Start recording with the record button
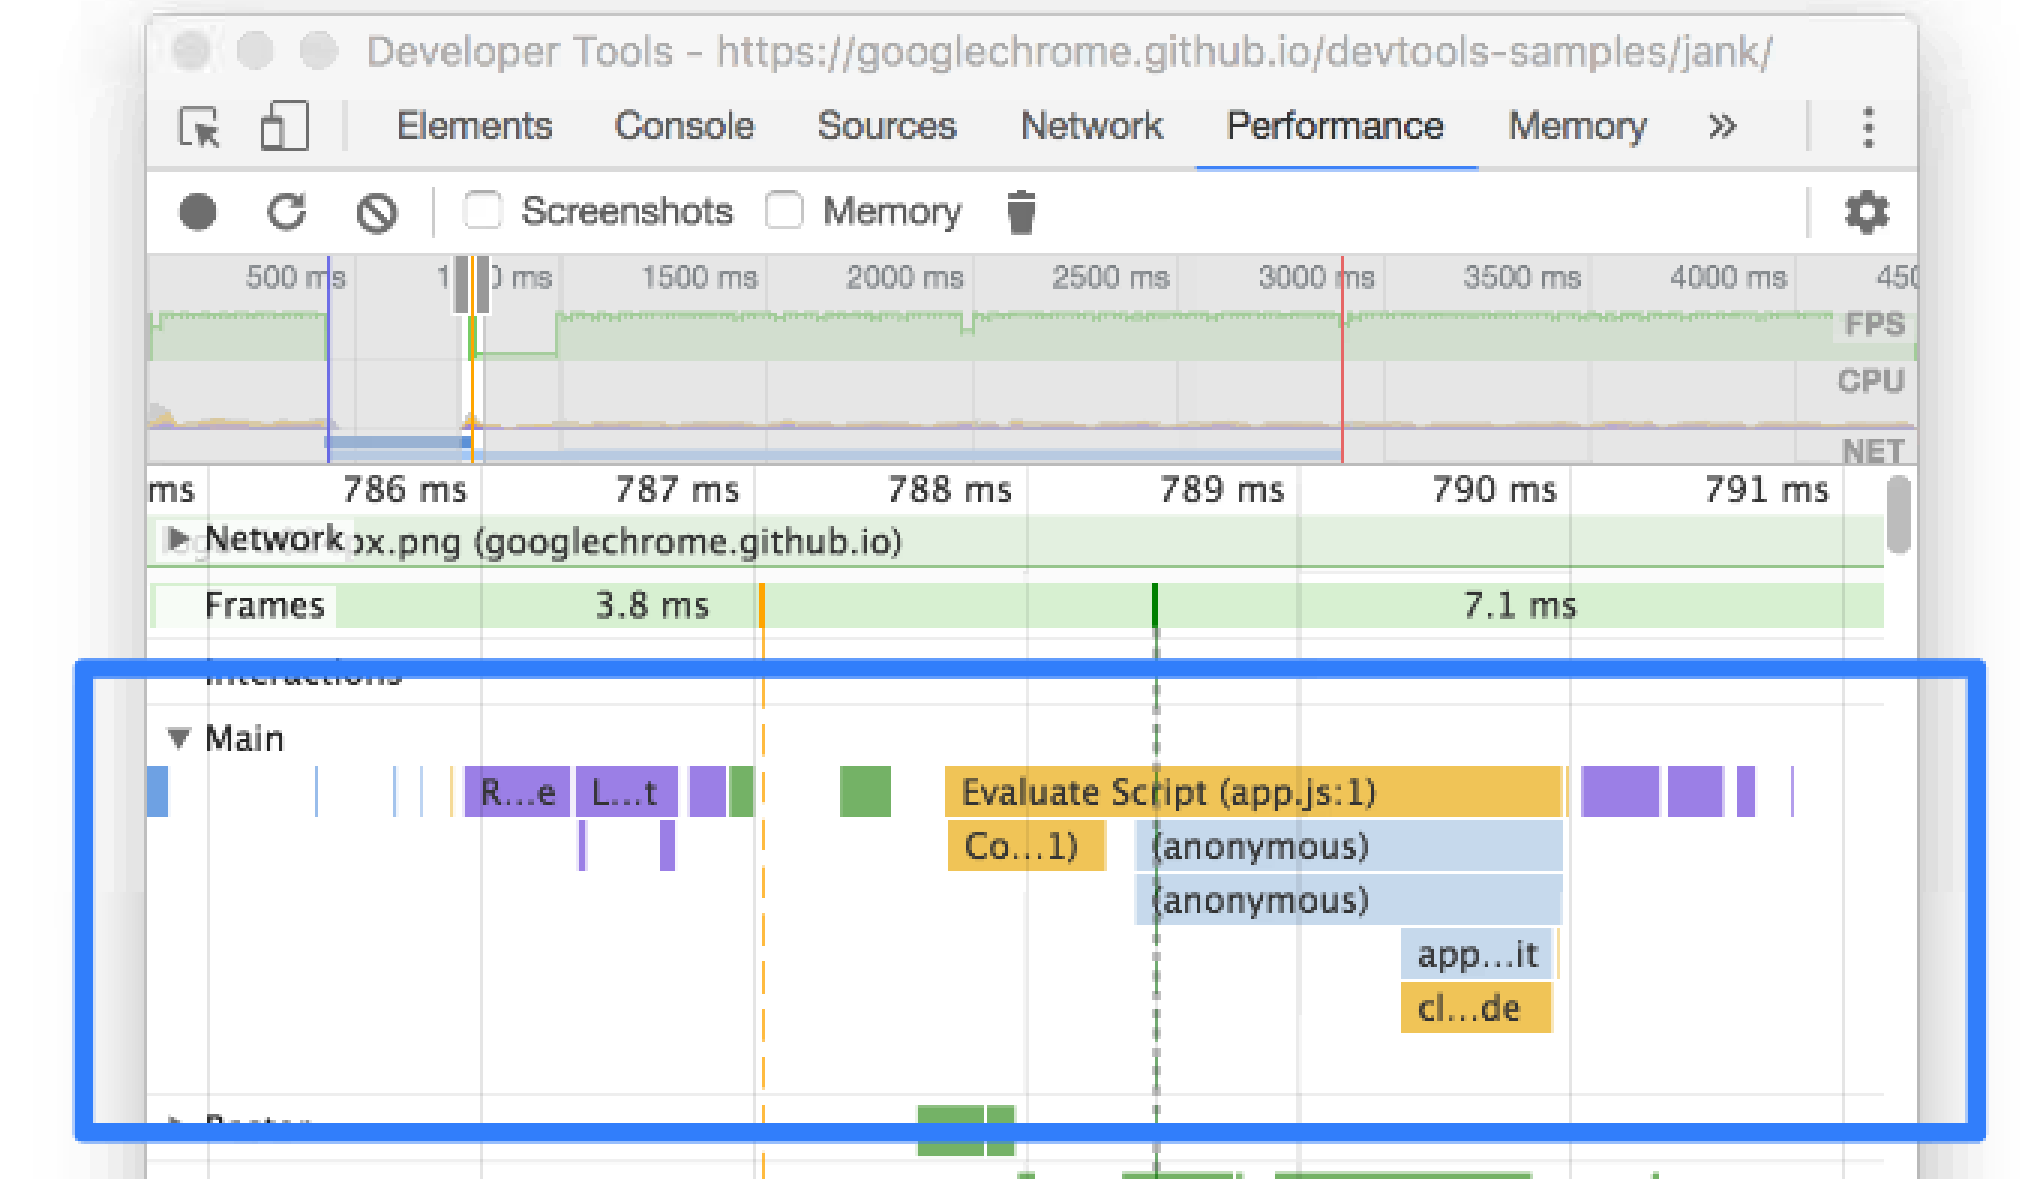Screen dimensions: 2020x1179 point(198,212)
